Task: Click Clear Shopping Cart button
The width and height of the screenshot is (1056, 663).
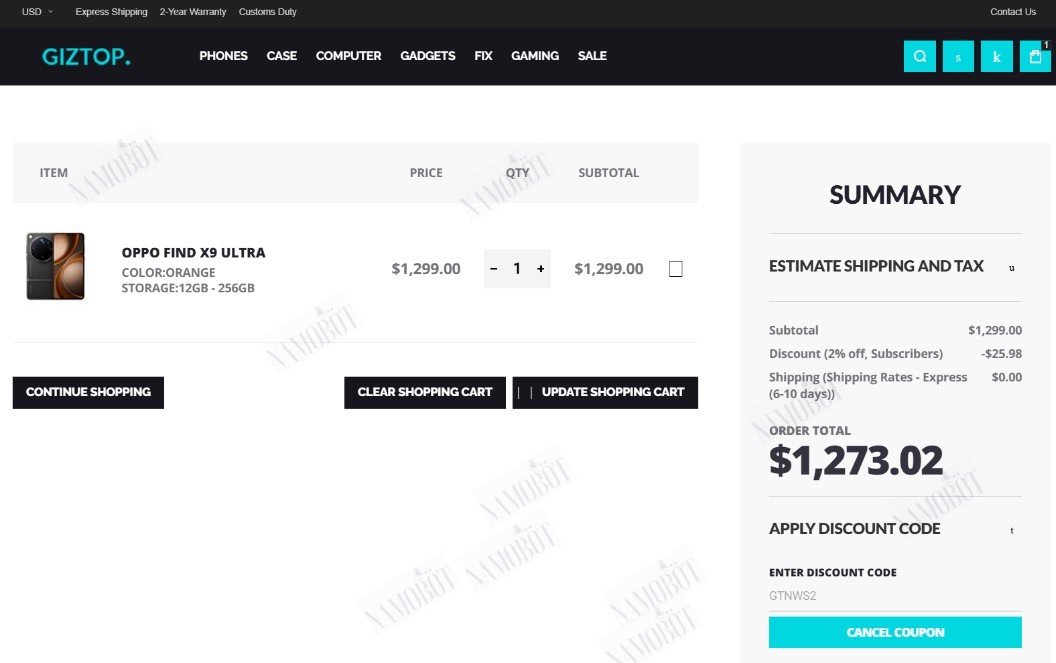Action: 425,392
